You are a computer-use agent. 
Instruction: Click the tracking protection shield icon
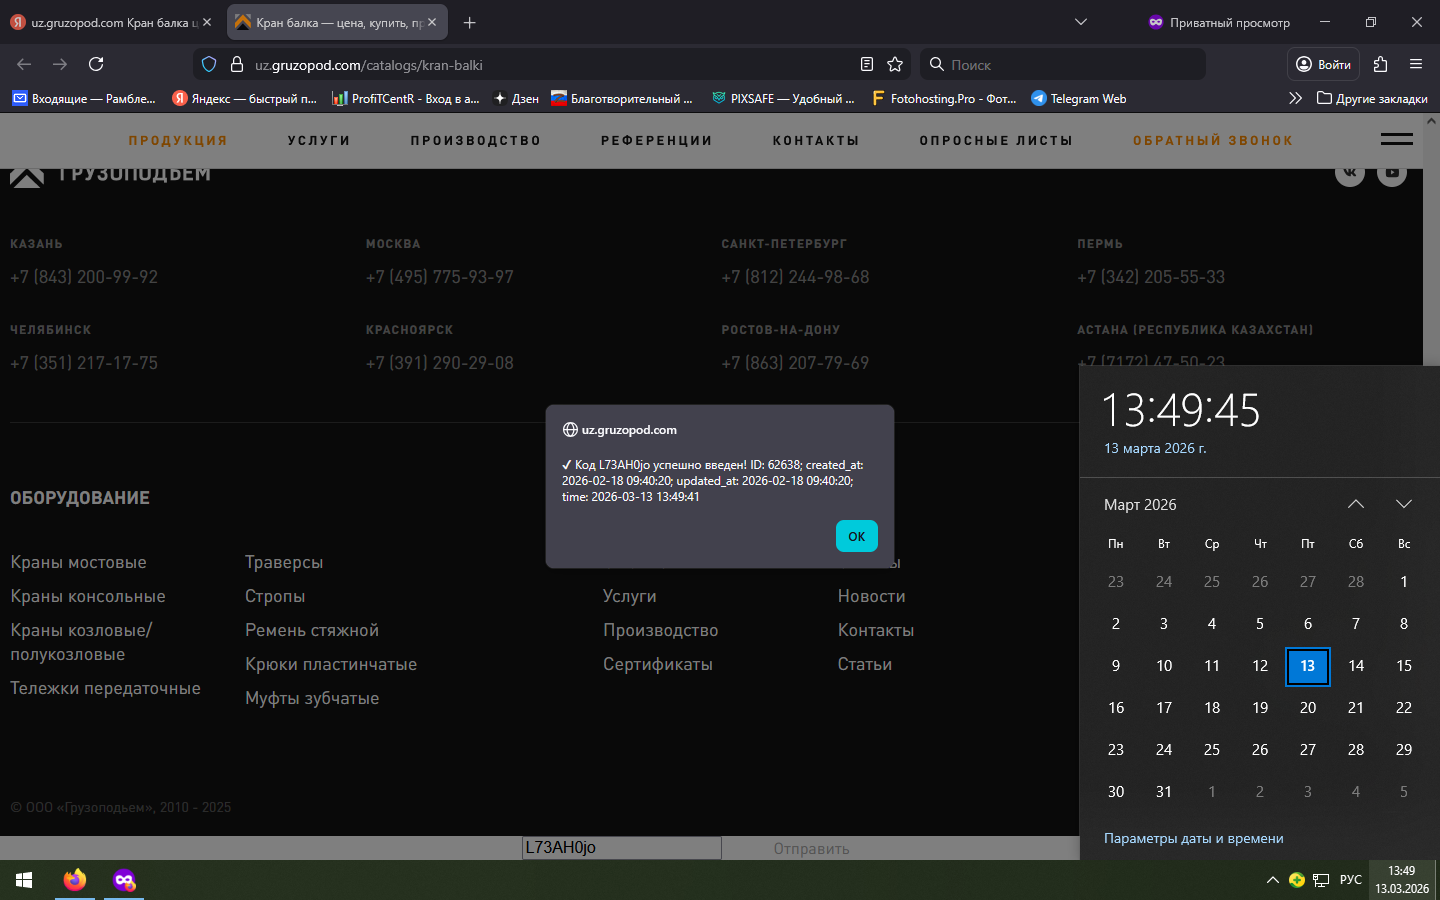click(x=209, y=64)
